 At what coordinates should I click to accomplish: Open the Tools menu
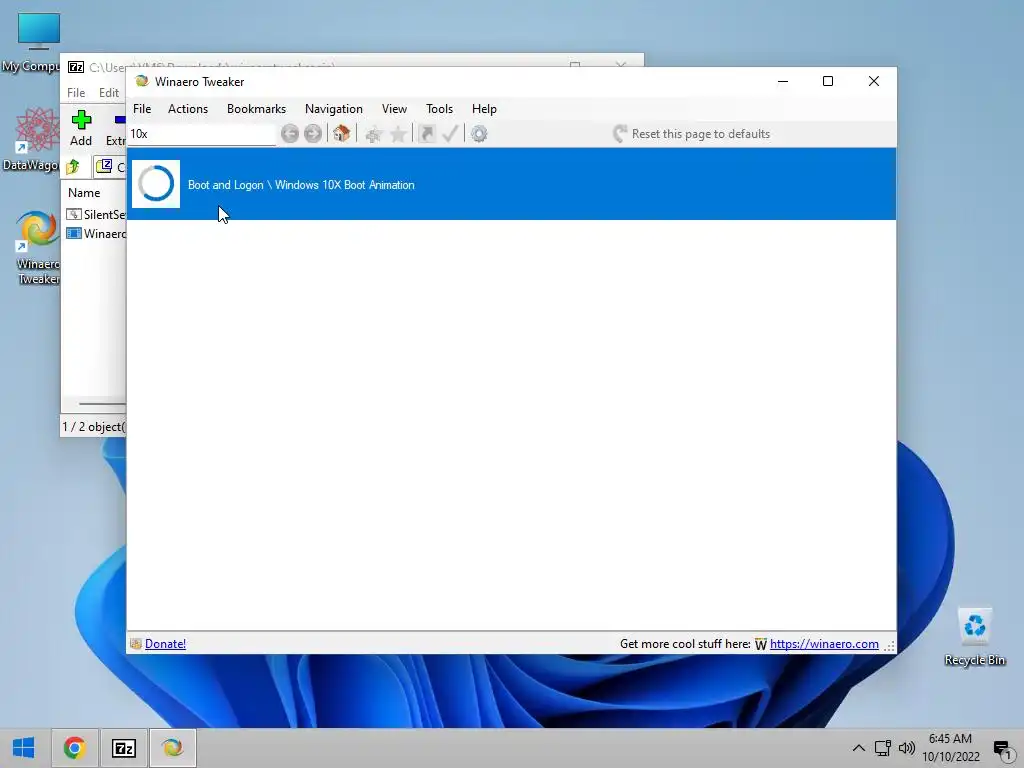tap(440, 109)
